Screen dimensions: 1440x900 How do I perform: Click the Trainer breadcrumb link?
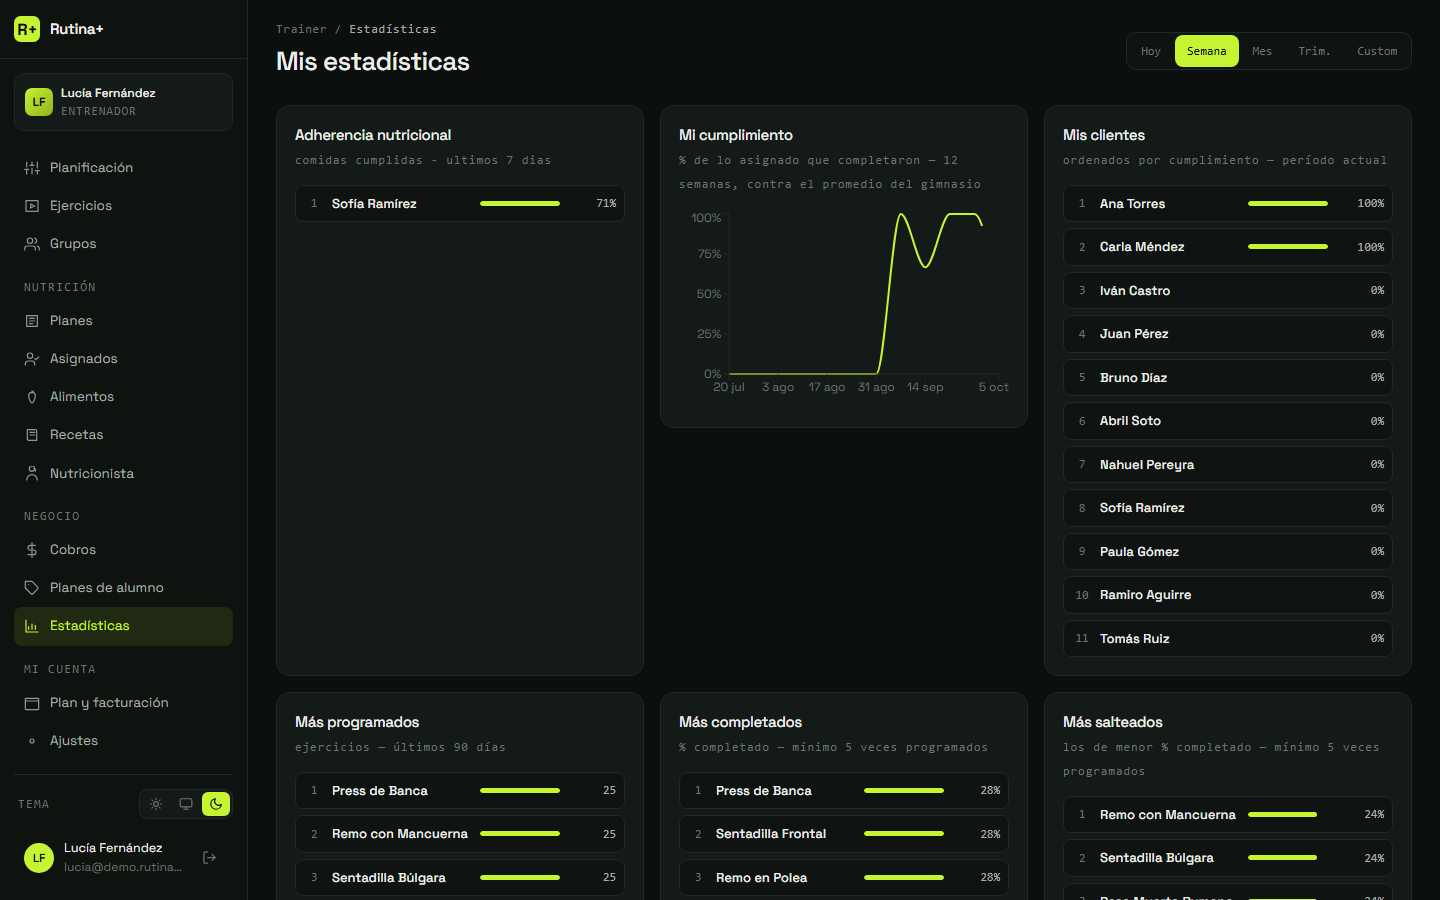pyautogui.click(x=301, y=29)
